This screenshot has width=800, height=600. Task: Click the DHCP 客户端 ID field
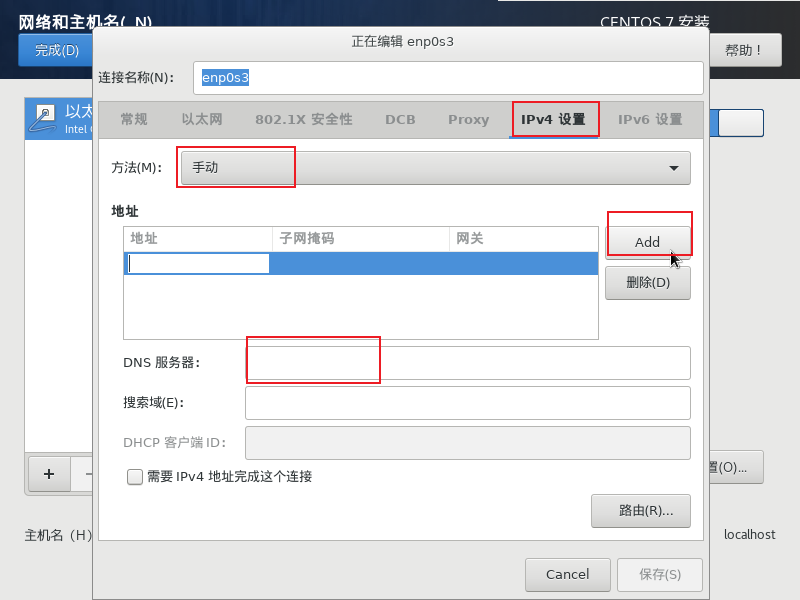coord(468,443)
